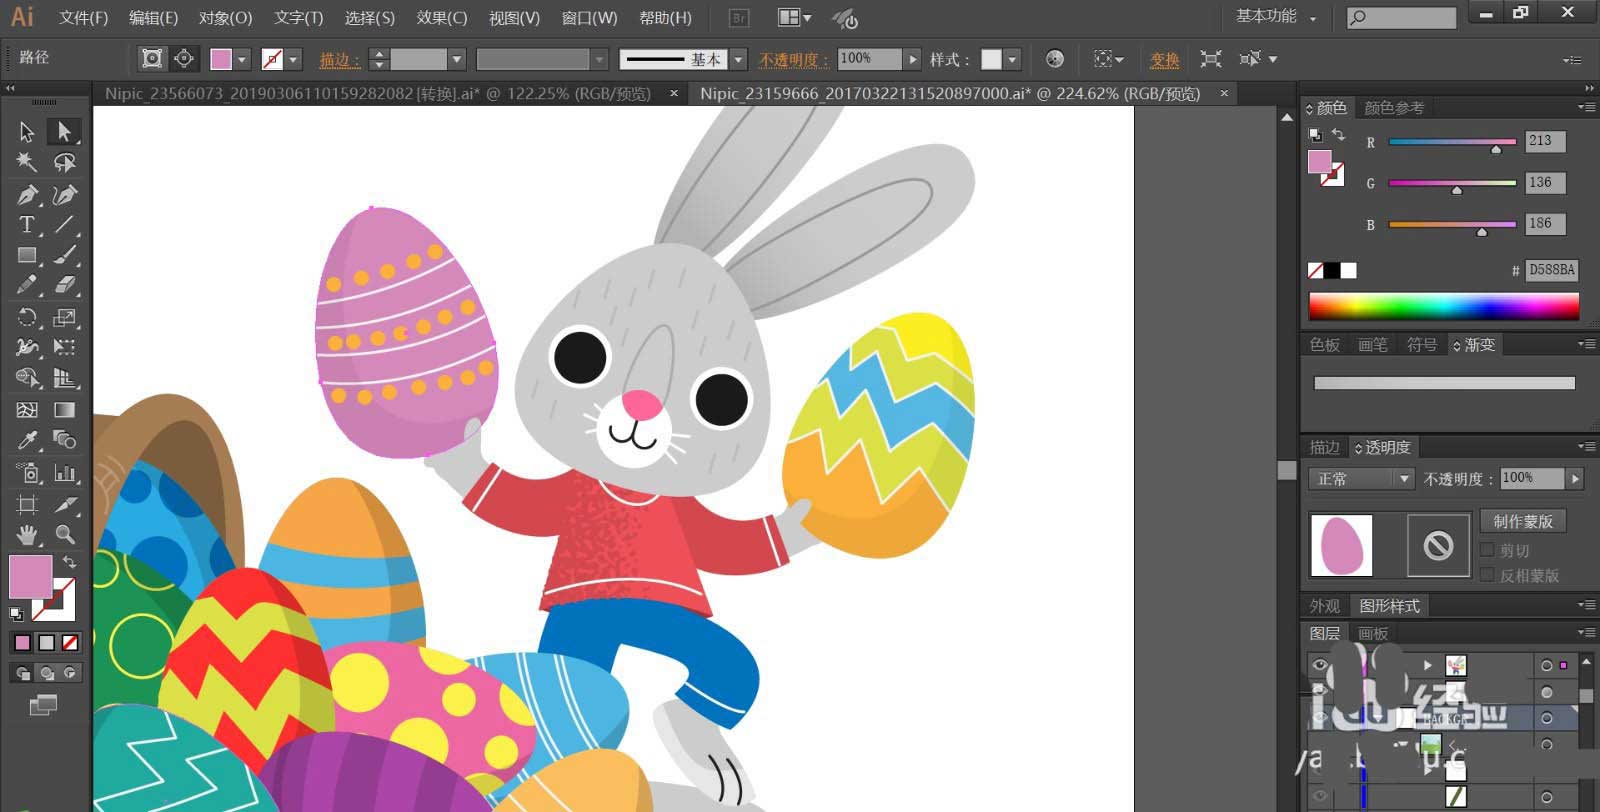Enable the 反相蒙版 invert mask checkbox

pos(1487,575)
